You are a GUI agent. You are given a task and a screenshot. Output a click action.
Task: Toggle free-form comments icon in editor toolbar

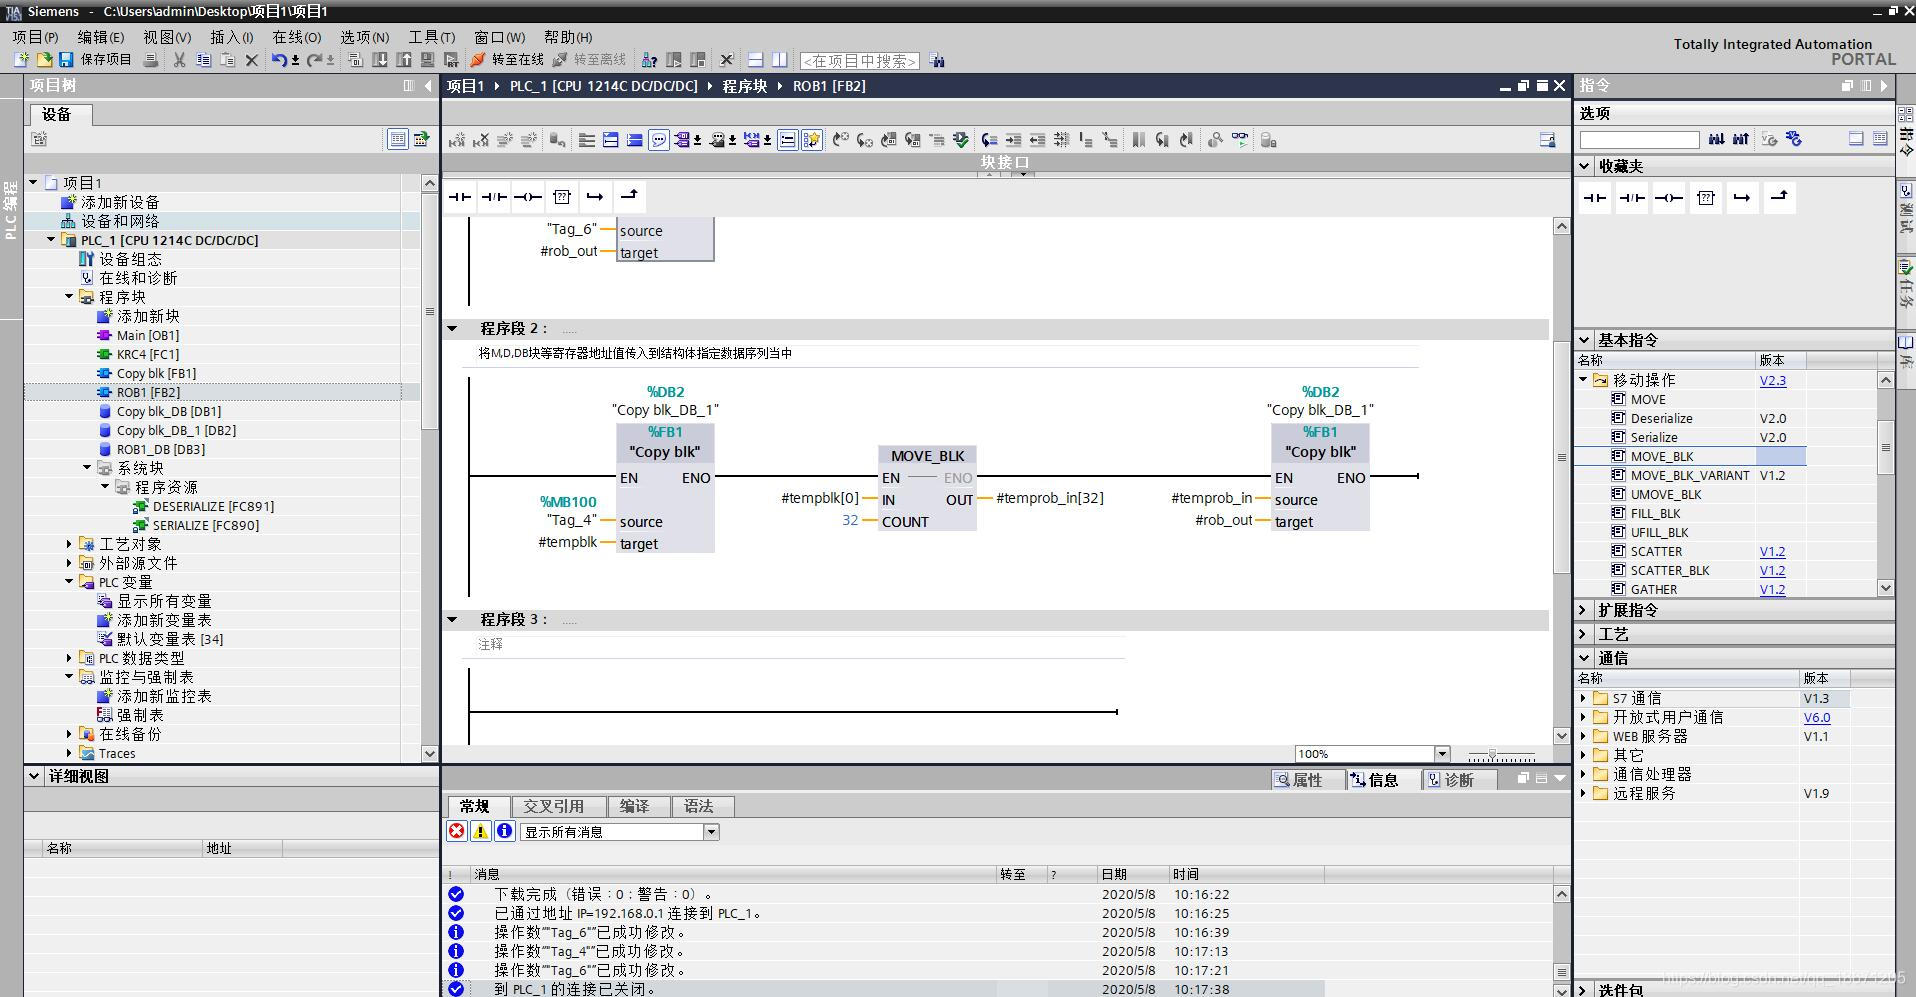pos(659,140)
